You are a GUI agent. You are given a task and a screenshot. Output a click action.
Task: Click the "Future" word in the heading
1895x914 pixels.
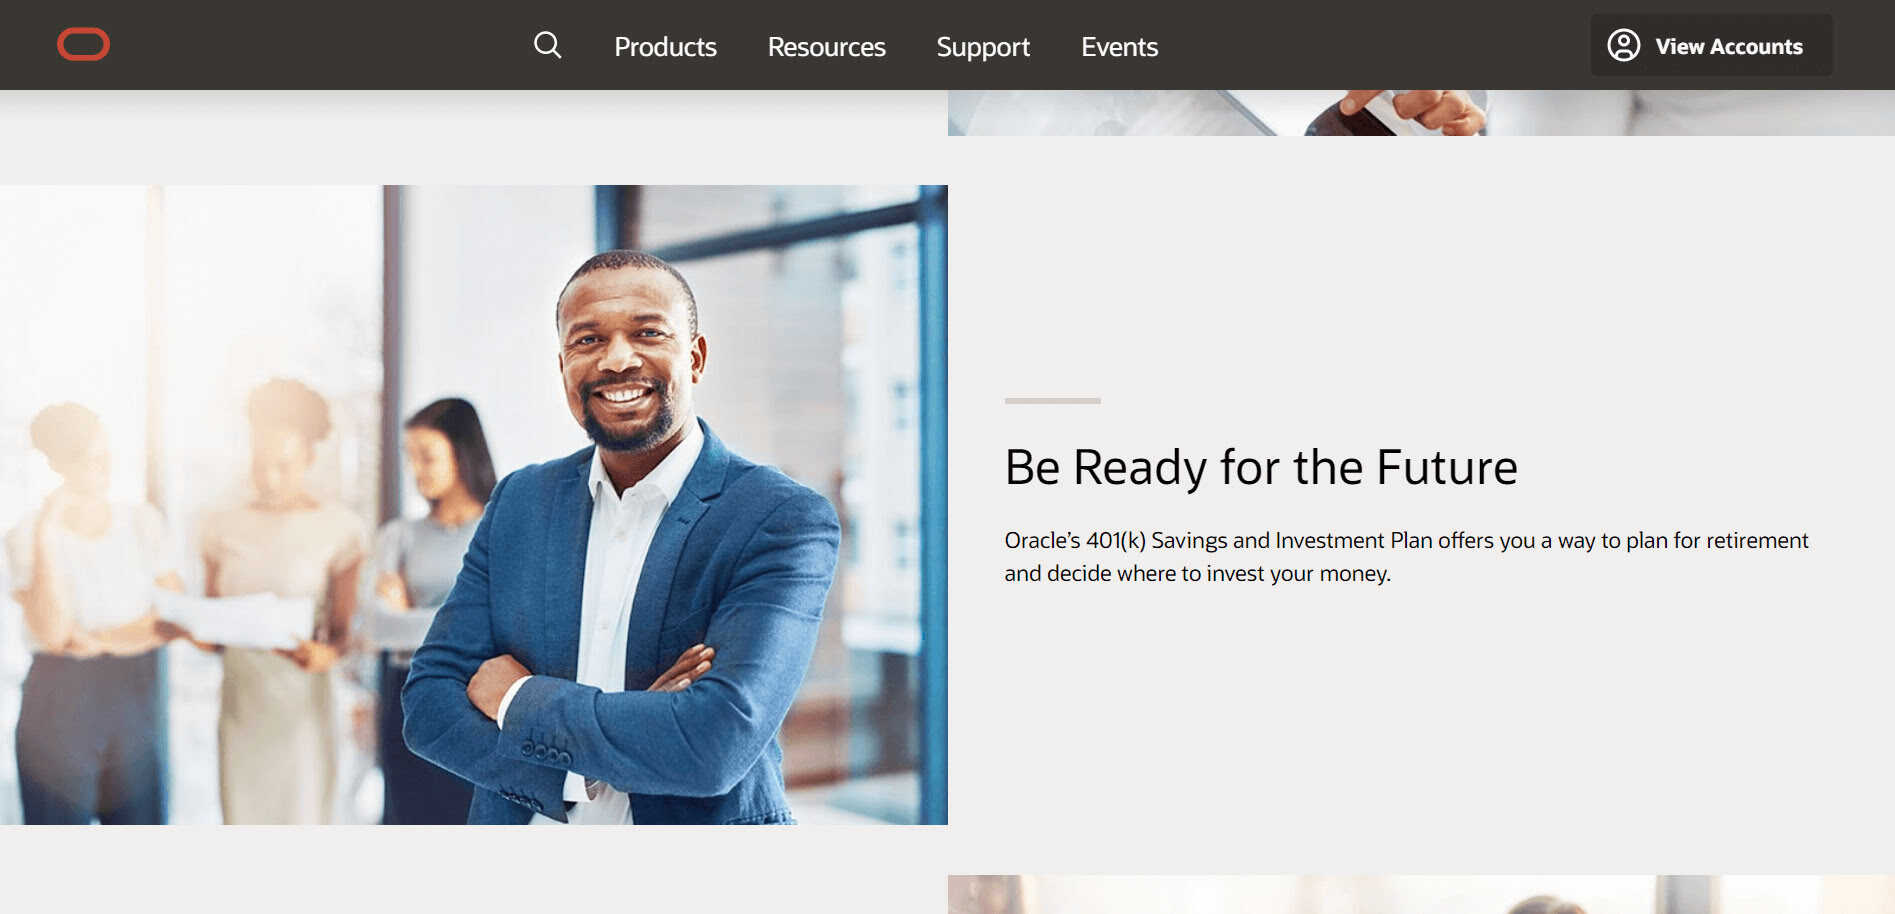(1447, 467)
